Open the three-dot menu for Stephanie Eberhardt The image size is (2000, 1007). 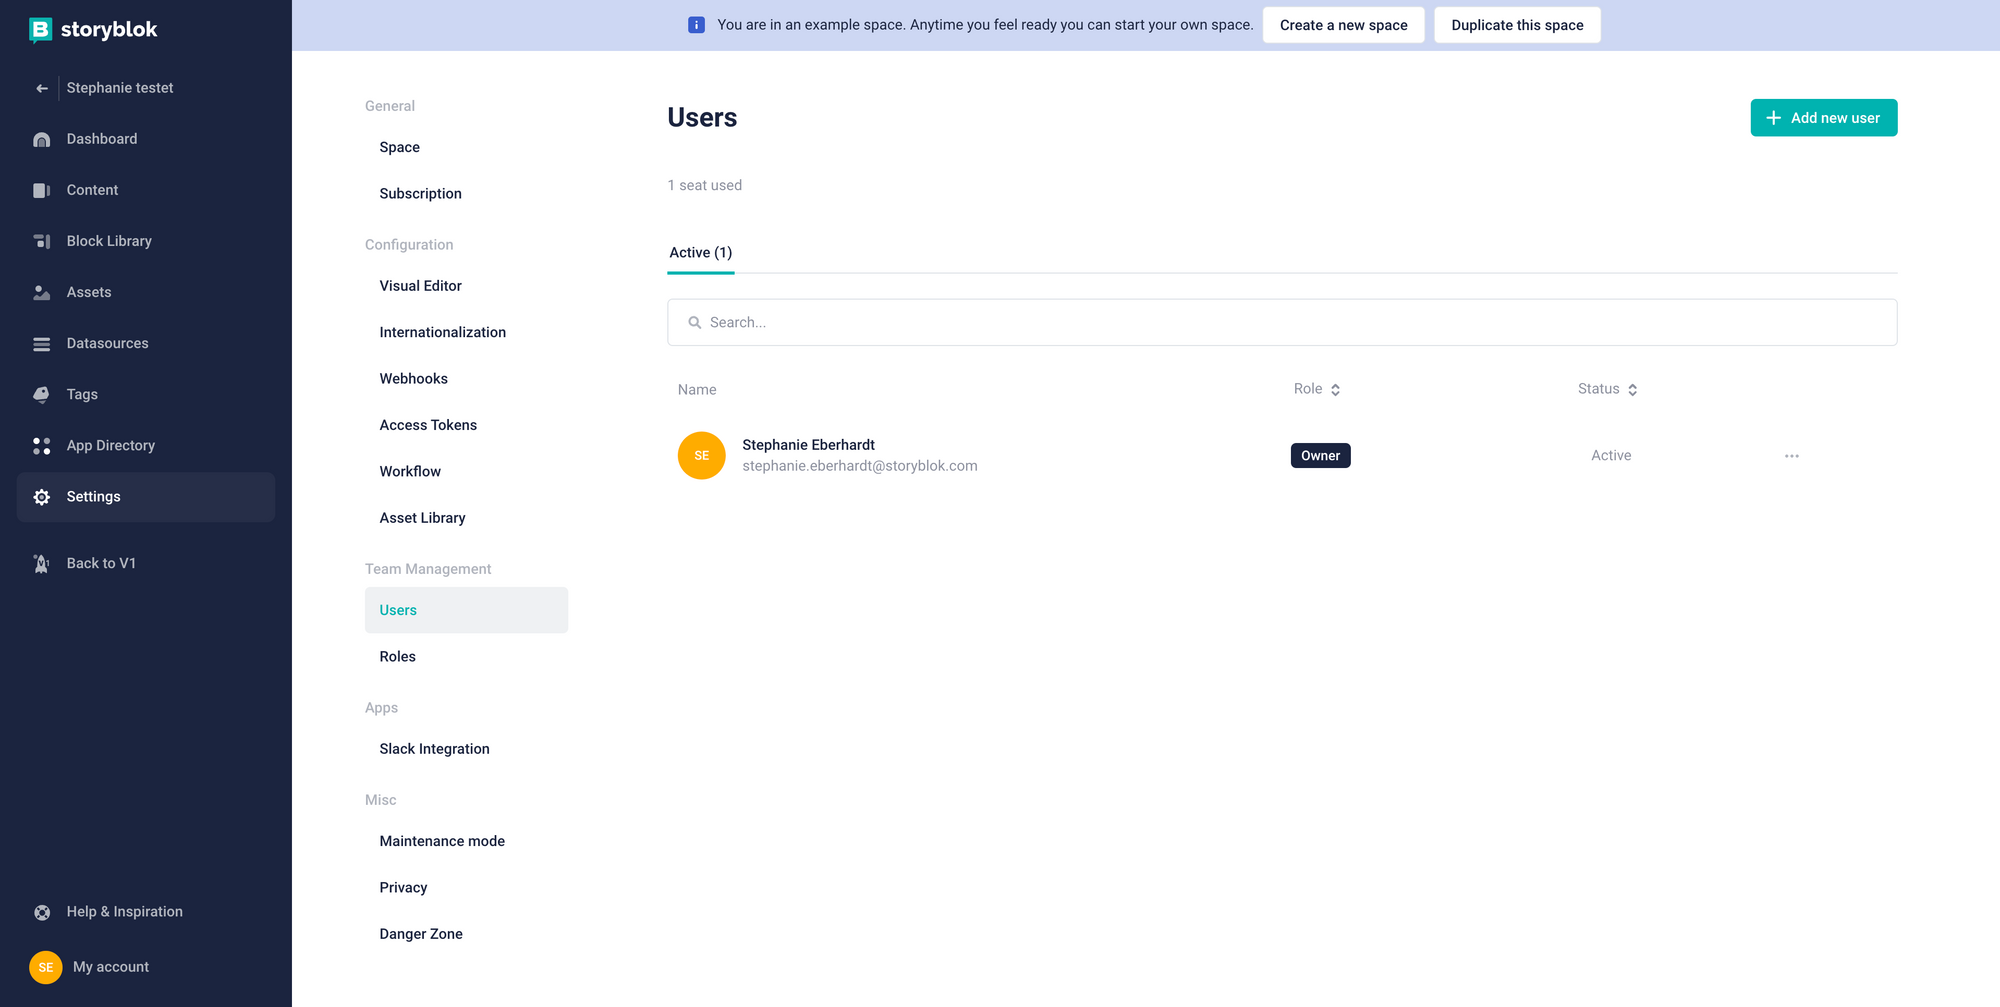pyautogui.click(x=1792, y=456)
